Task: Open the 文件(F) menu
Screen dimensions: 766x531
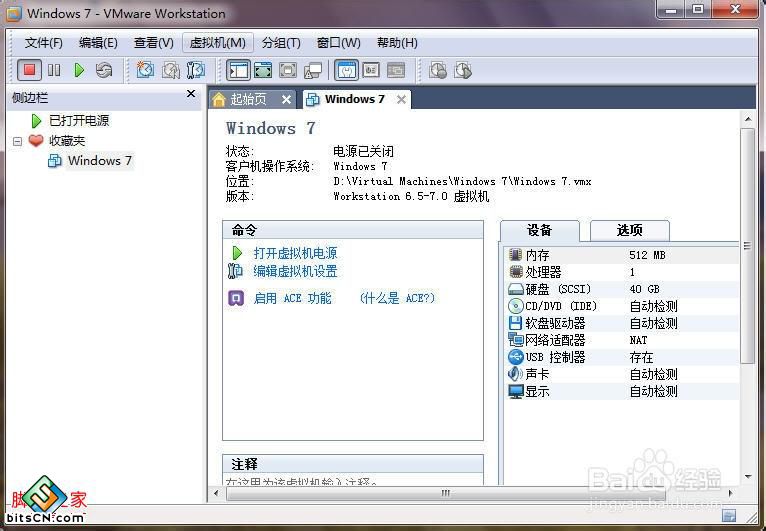Action: click(43, 43)
